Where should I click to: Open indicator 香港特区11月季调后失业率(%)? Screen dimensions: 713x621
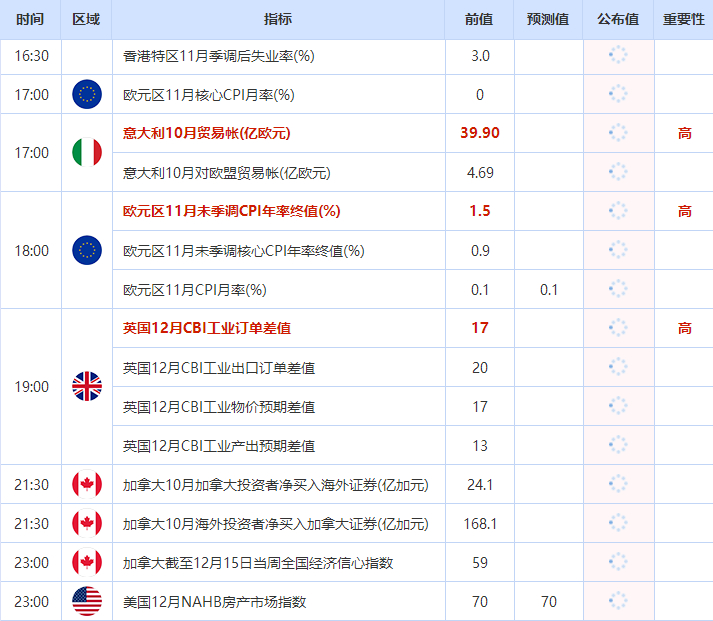(219, 56)
